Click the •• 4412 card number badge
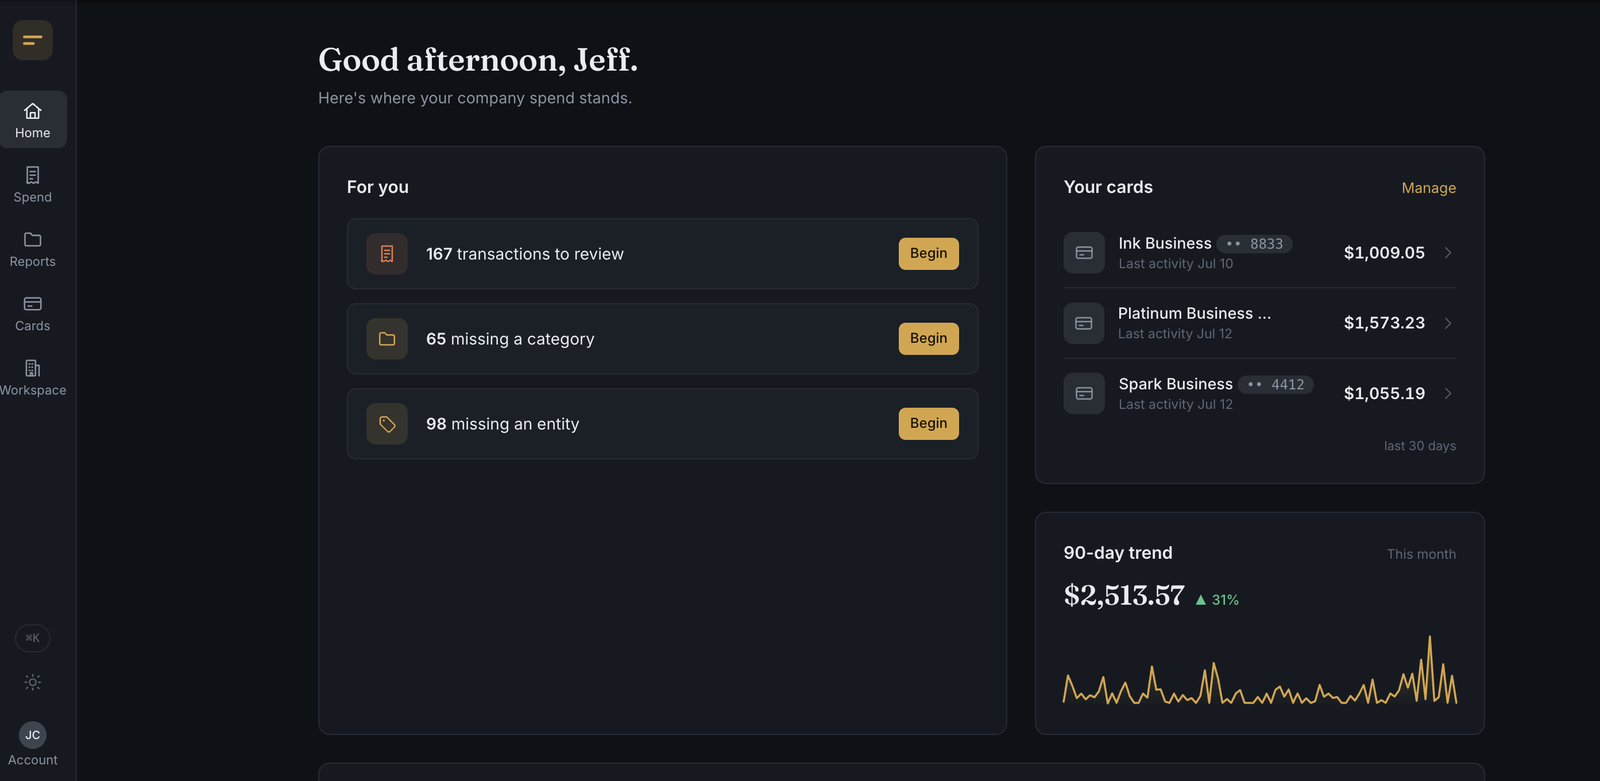The height and width of the screenshot is (781, 1600). click(x=1276, y=384)
